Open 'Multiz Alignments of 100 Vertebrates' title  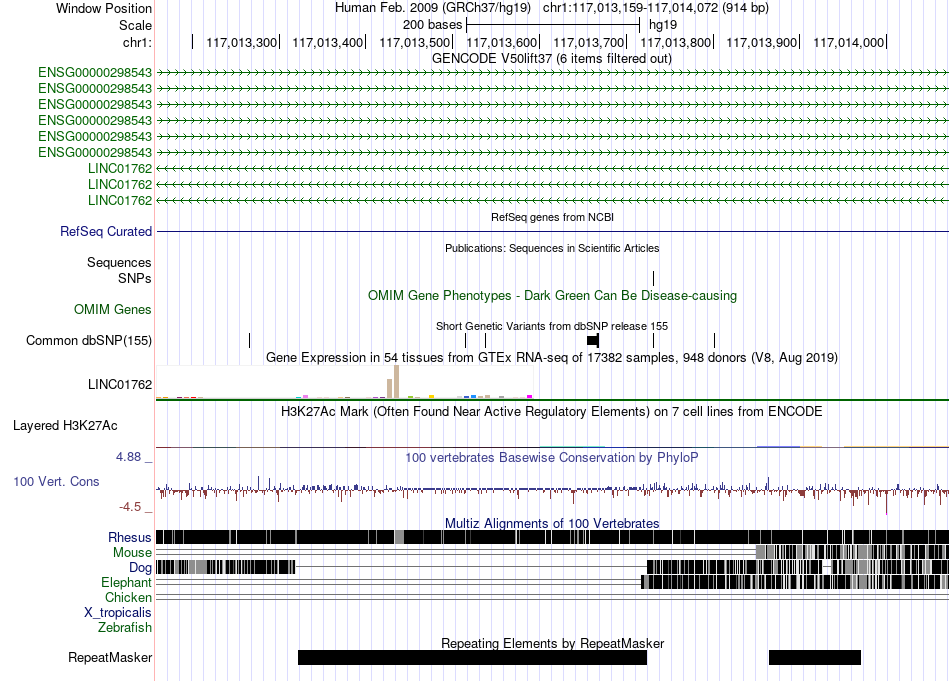(552, 523)
